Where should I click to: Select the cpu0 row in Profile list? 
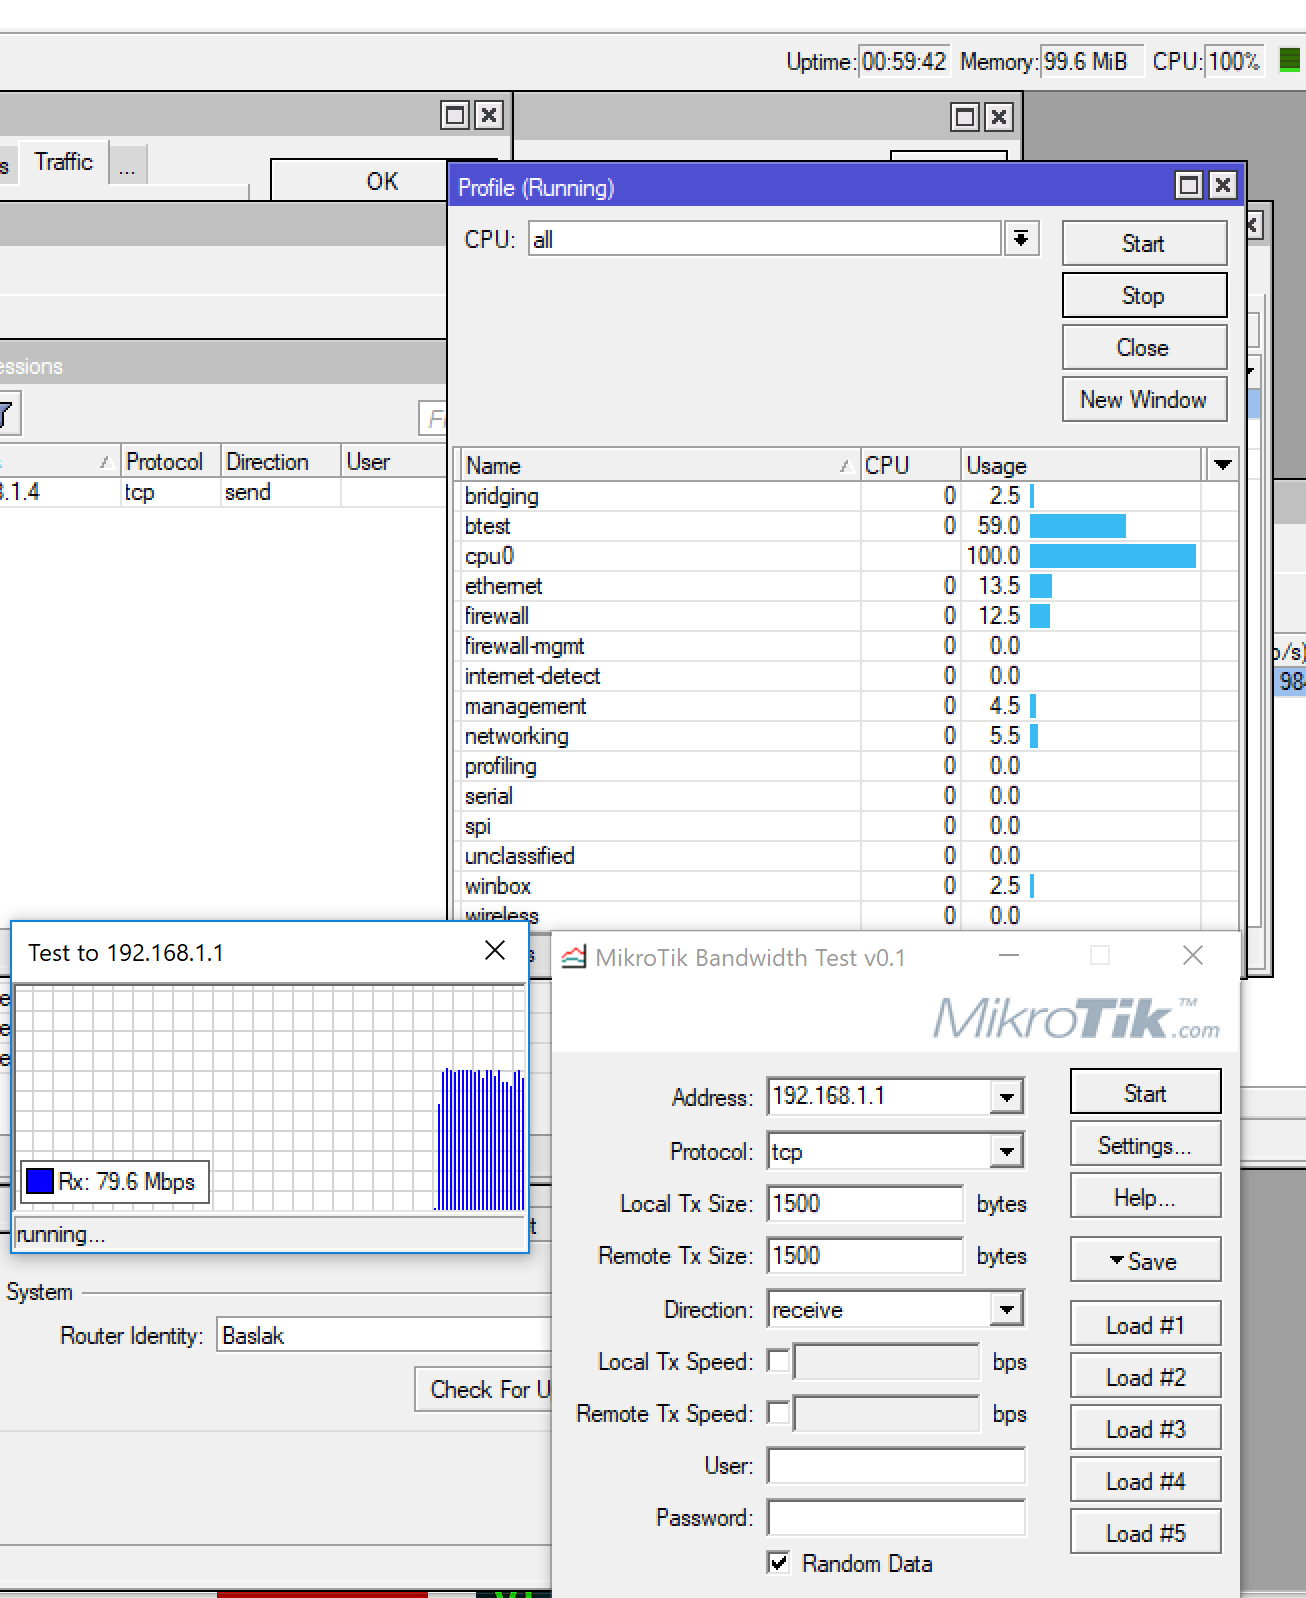click(846, 556)
